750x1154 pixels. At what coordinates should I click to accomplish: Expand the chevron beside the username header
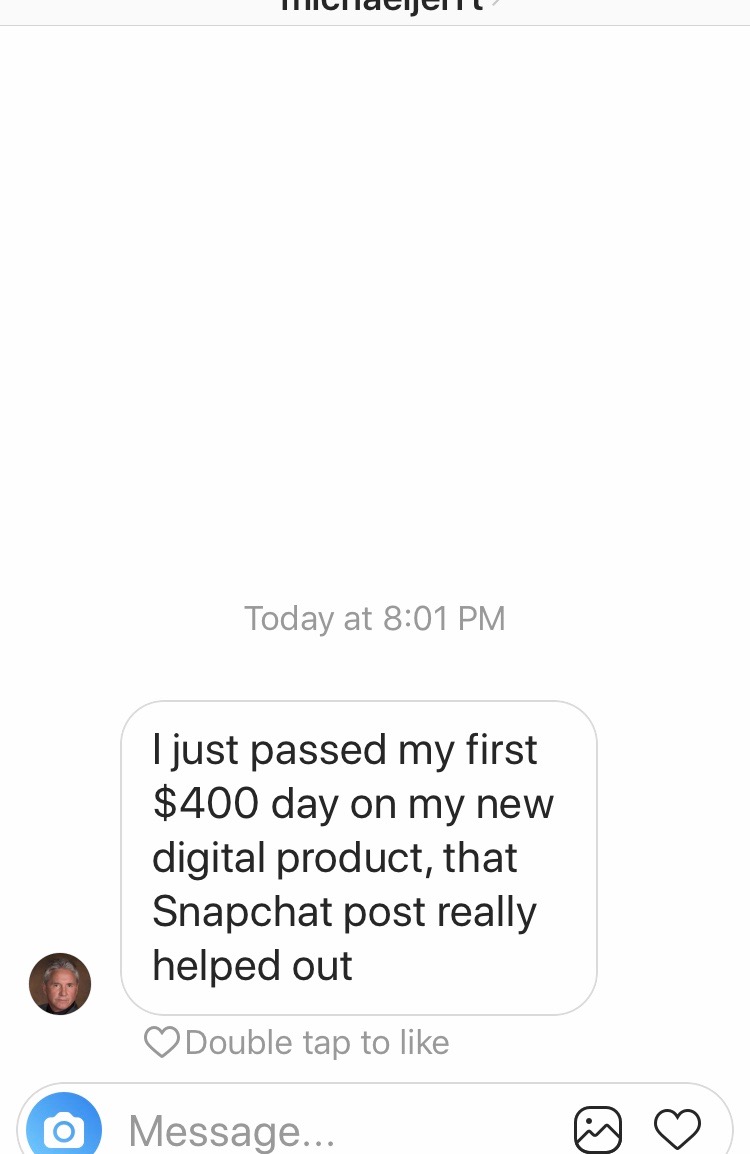pos(496,4)
